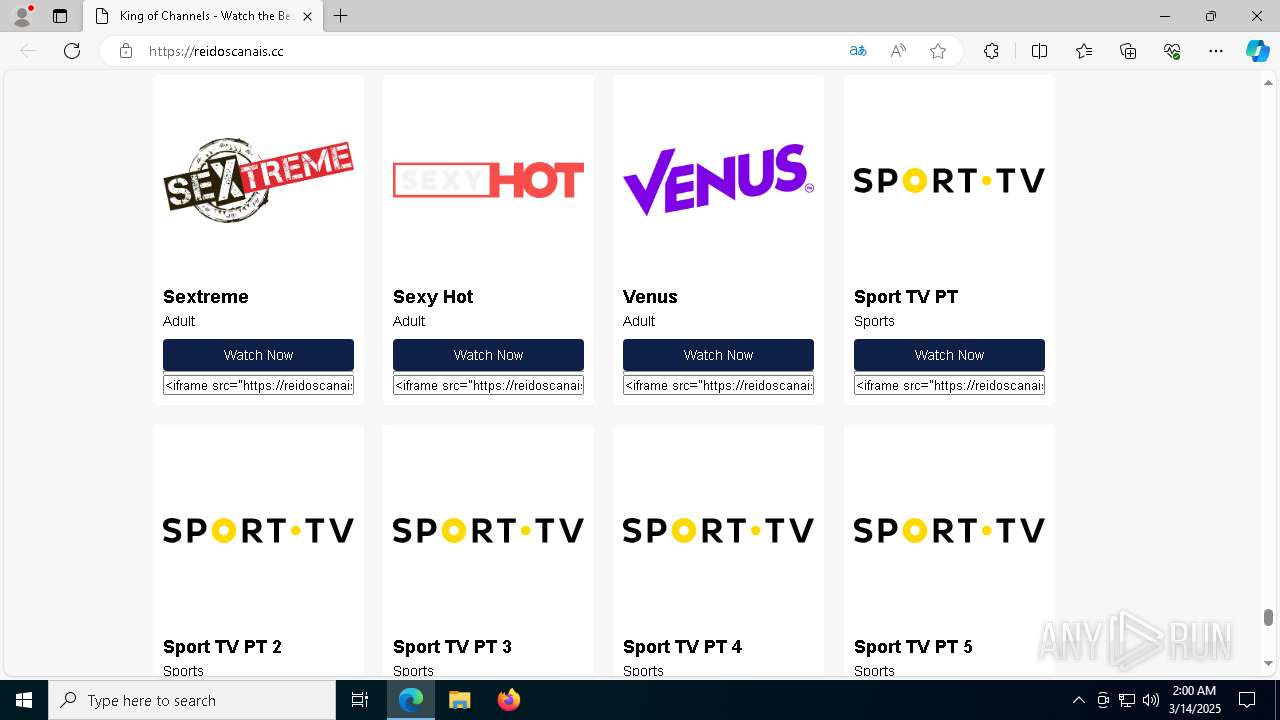Image resolution: width=1280 pixels, height=720 pixels.
Task: Add this page to favorites
Action: click(x=938, y=51)
